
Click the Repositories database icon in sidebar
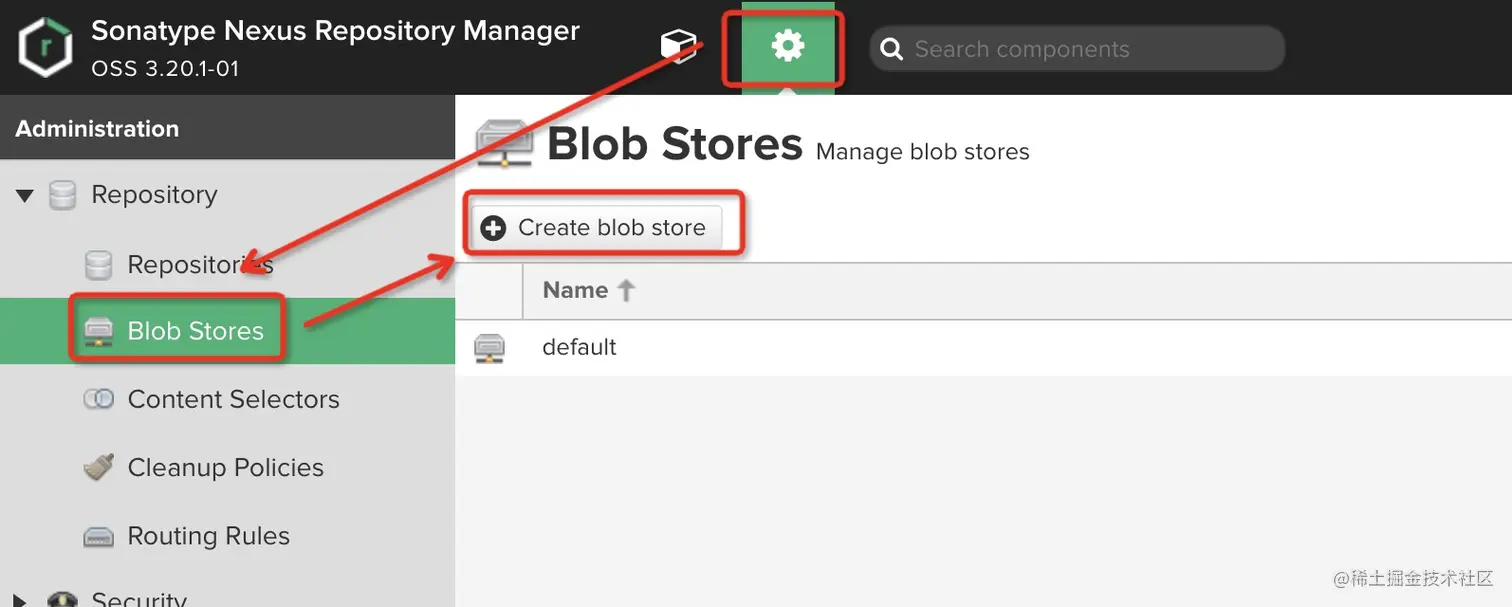[98, 265]
